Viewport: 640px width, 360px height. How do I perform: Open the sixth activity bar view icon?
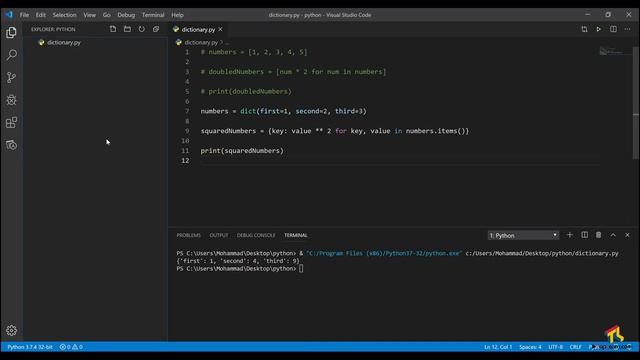[x=11, y=145]
